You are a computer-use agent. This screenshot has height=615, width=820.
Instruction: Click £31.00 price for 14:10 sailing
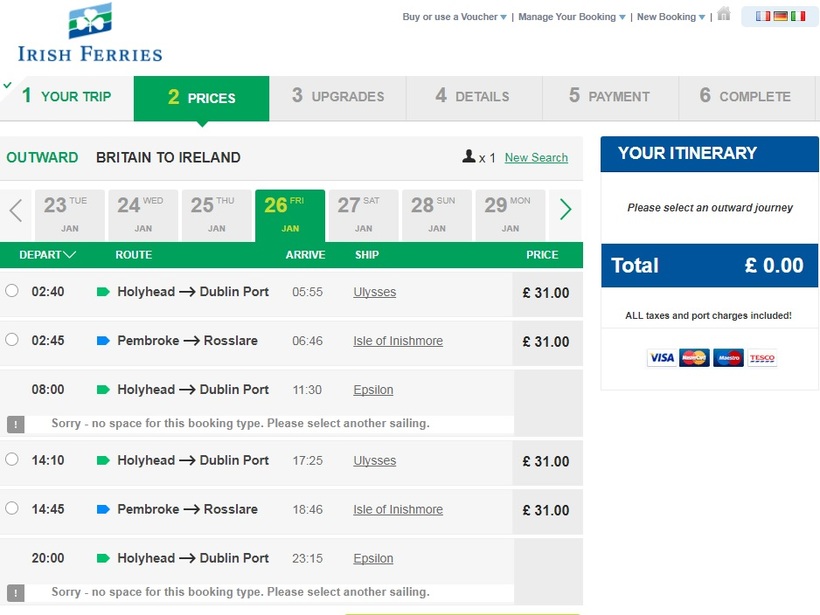[x=546, y=462]
